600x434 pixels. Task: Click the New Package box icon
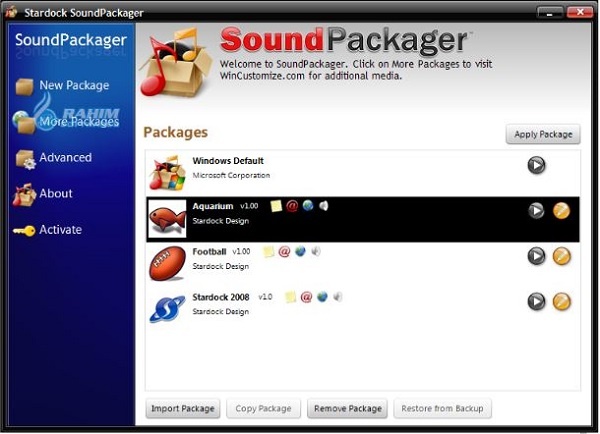point(24,86)
